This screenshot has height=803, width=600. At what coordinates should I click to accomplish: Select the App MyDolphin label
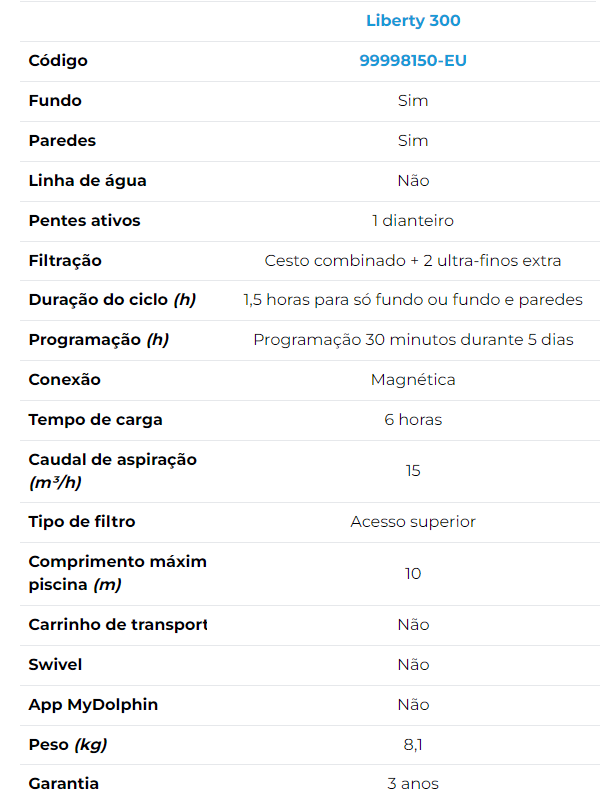[x=93, y=705]
